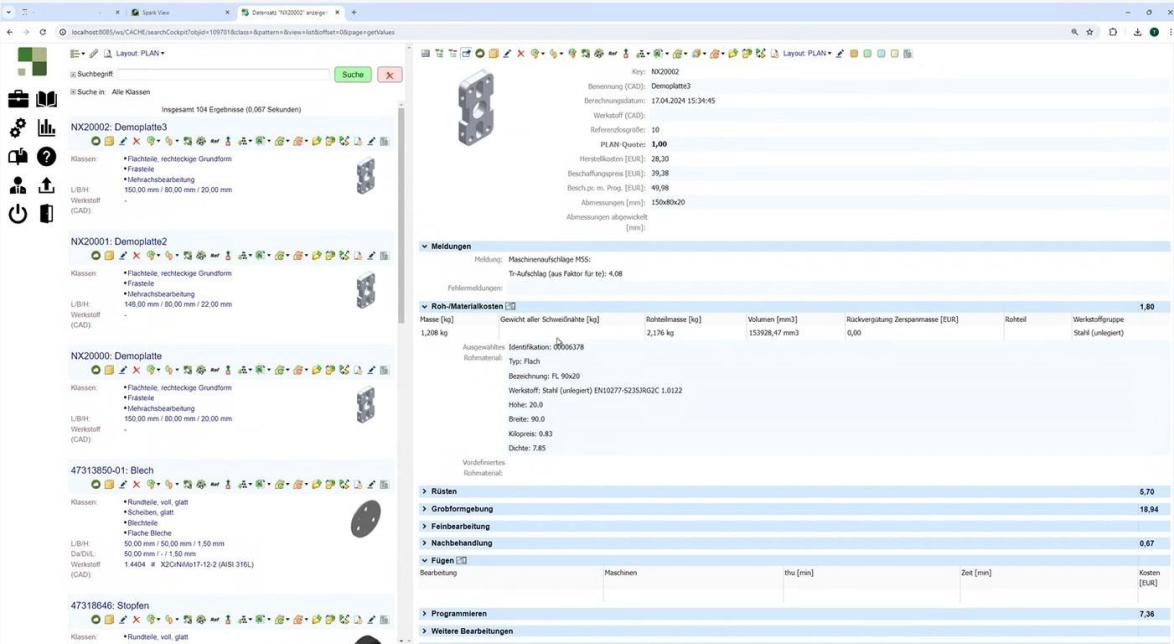Click the pencil edit icon in NX20000 row
Screen dimensions: 1174x644
pyautogui.click(x=123, y=370)
